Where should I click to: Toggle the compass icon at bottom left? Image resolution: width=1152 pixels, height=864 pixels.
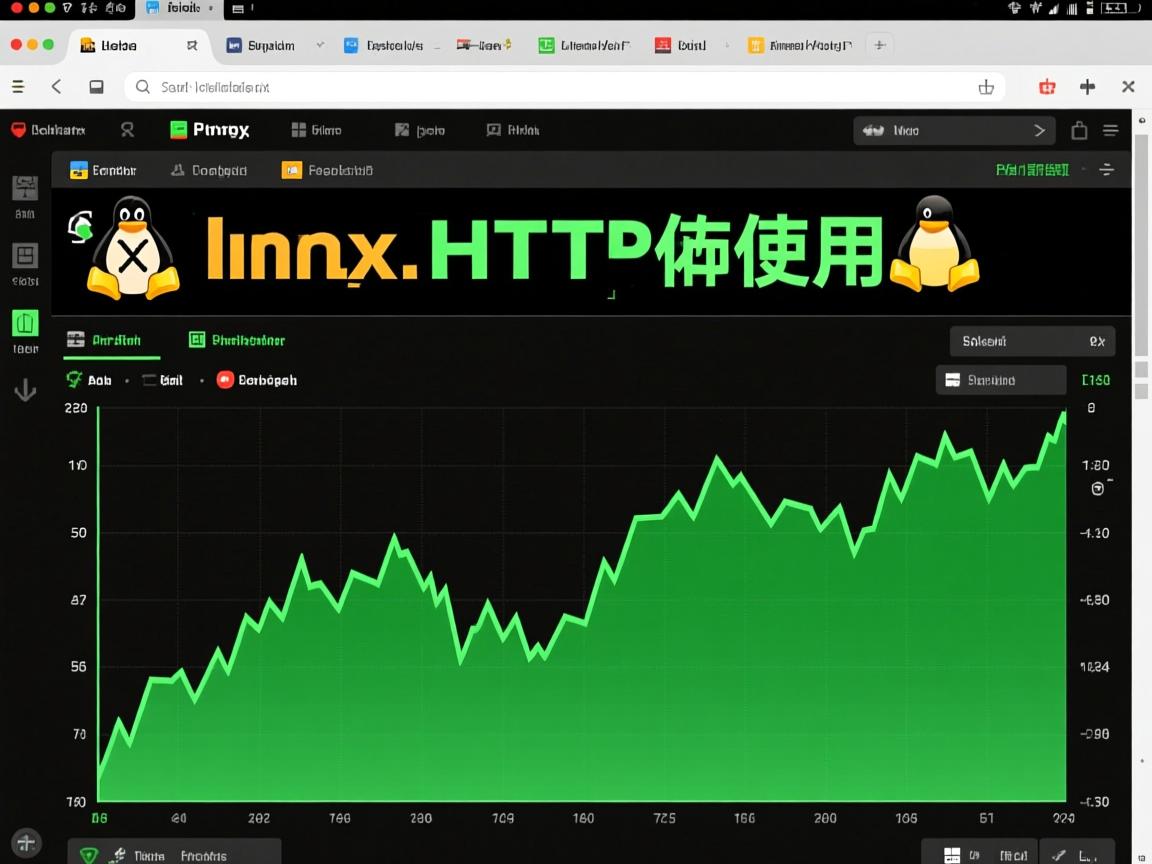point(26,843)
